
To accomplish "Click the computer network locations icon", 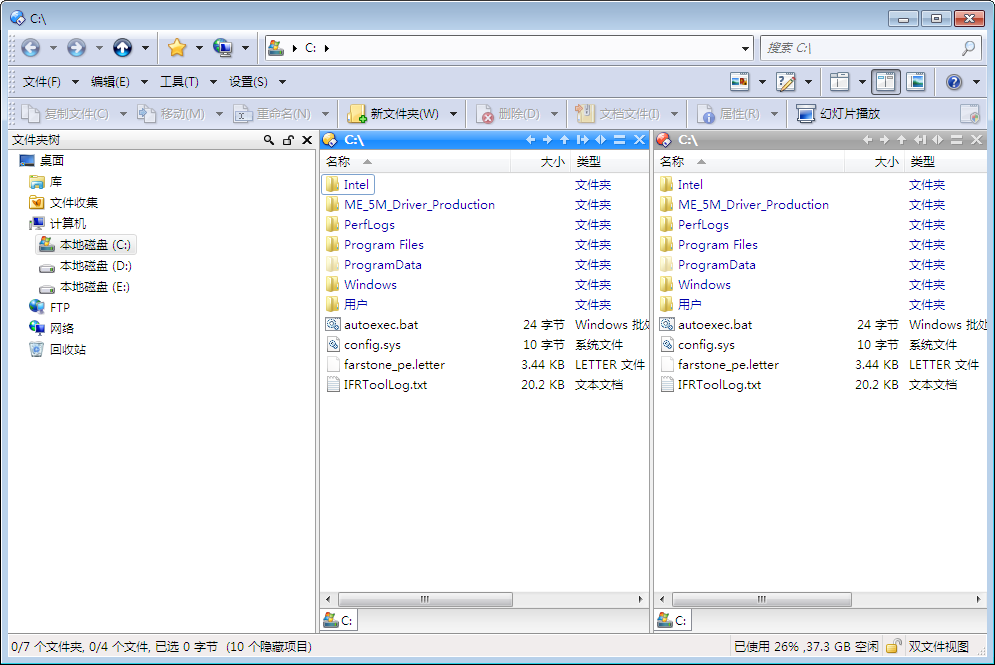I will click(x=223, y=48).
